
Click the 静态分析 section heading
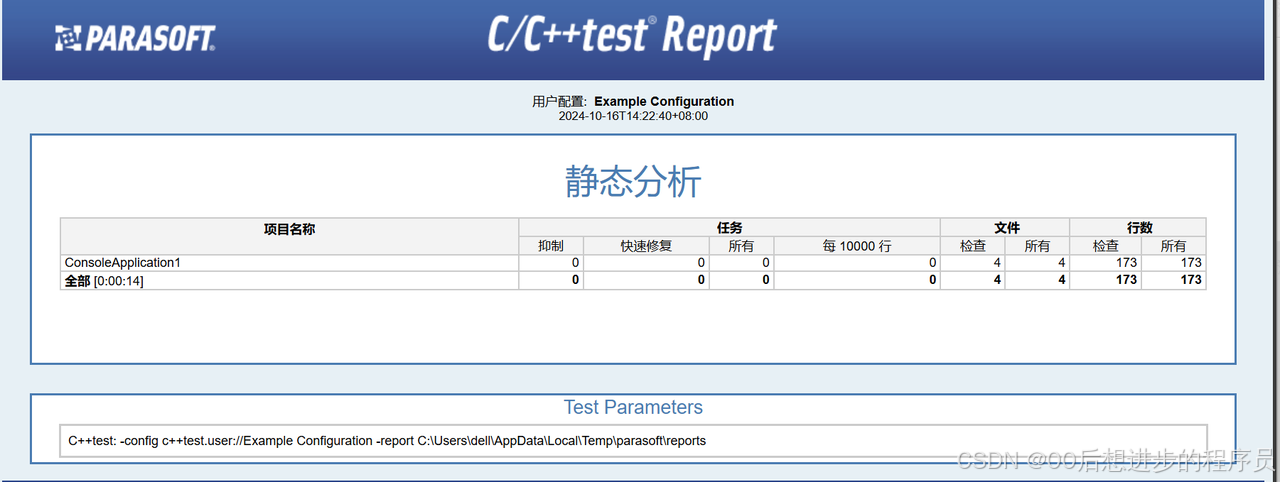[x=633, y=182]
